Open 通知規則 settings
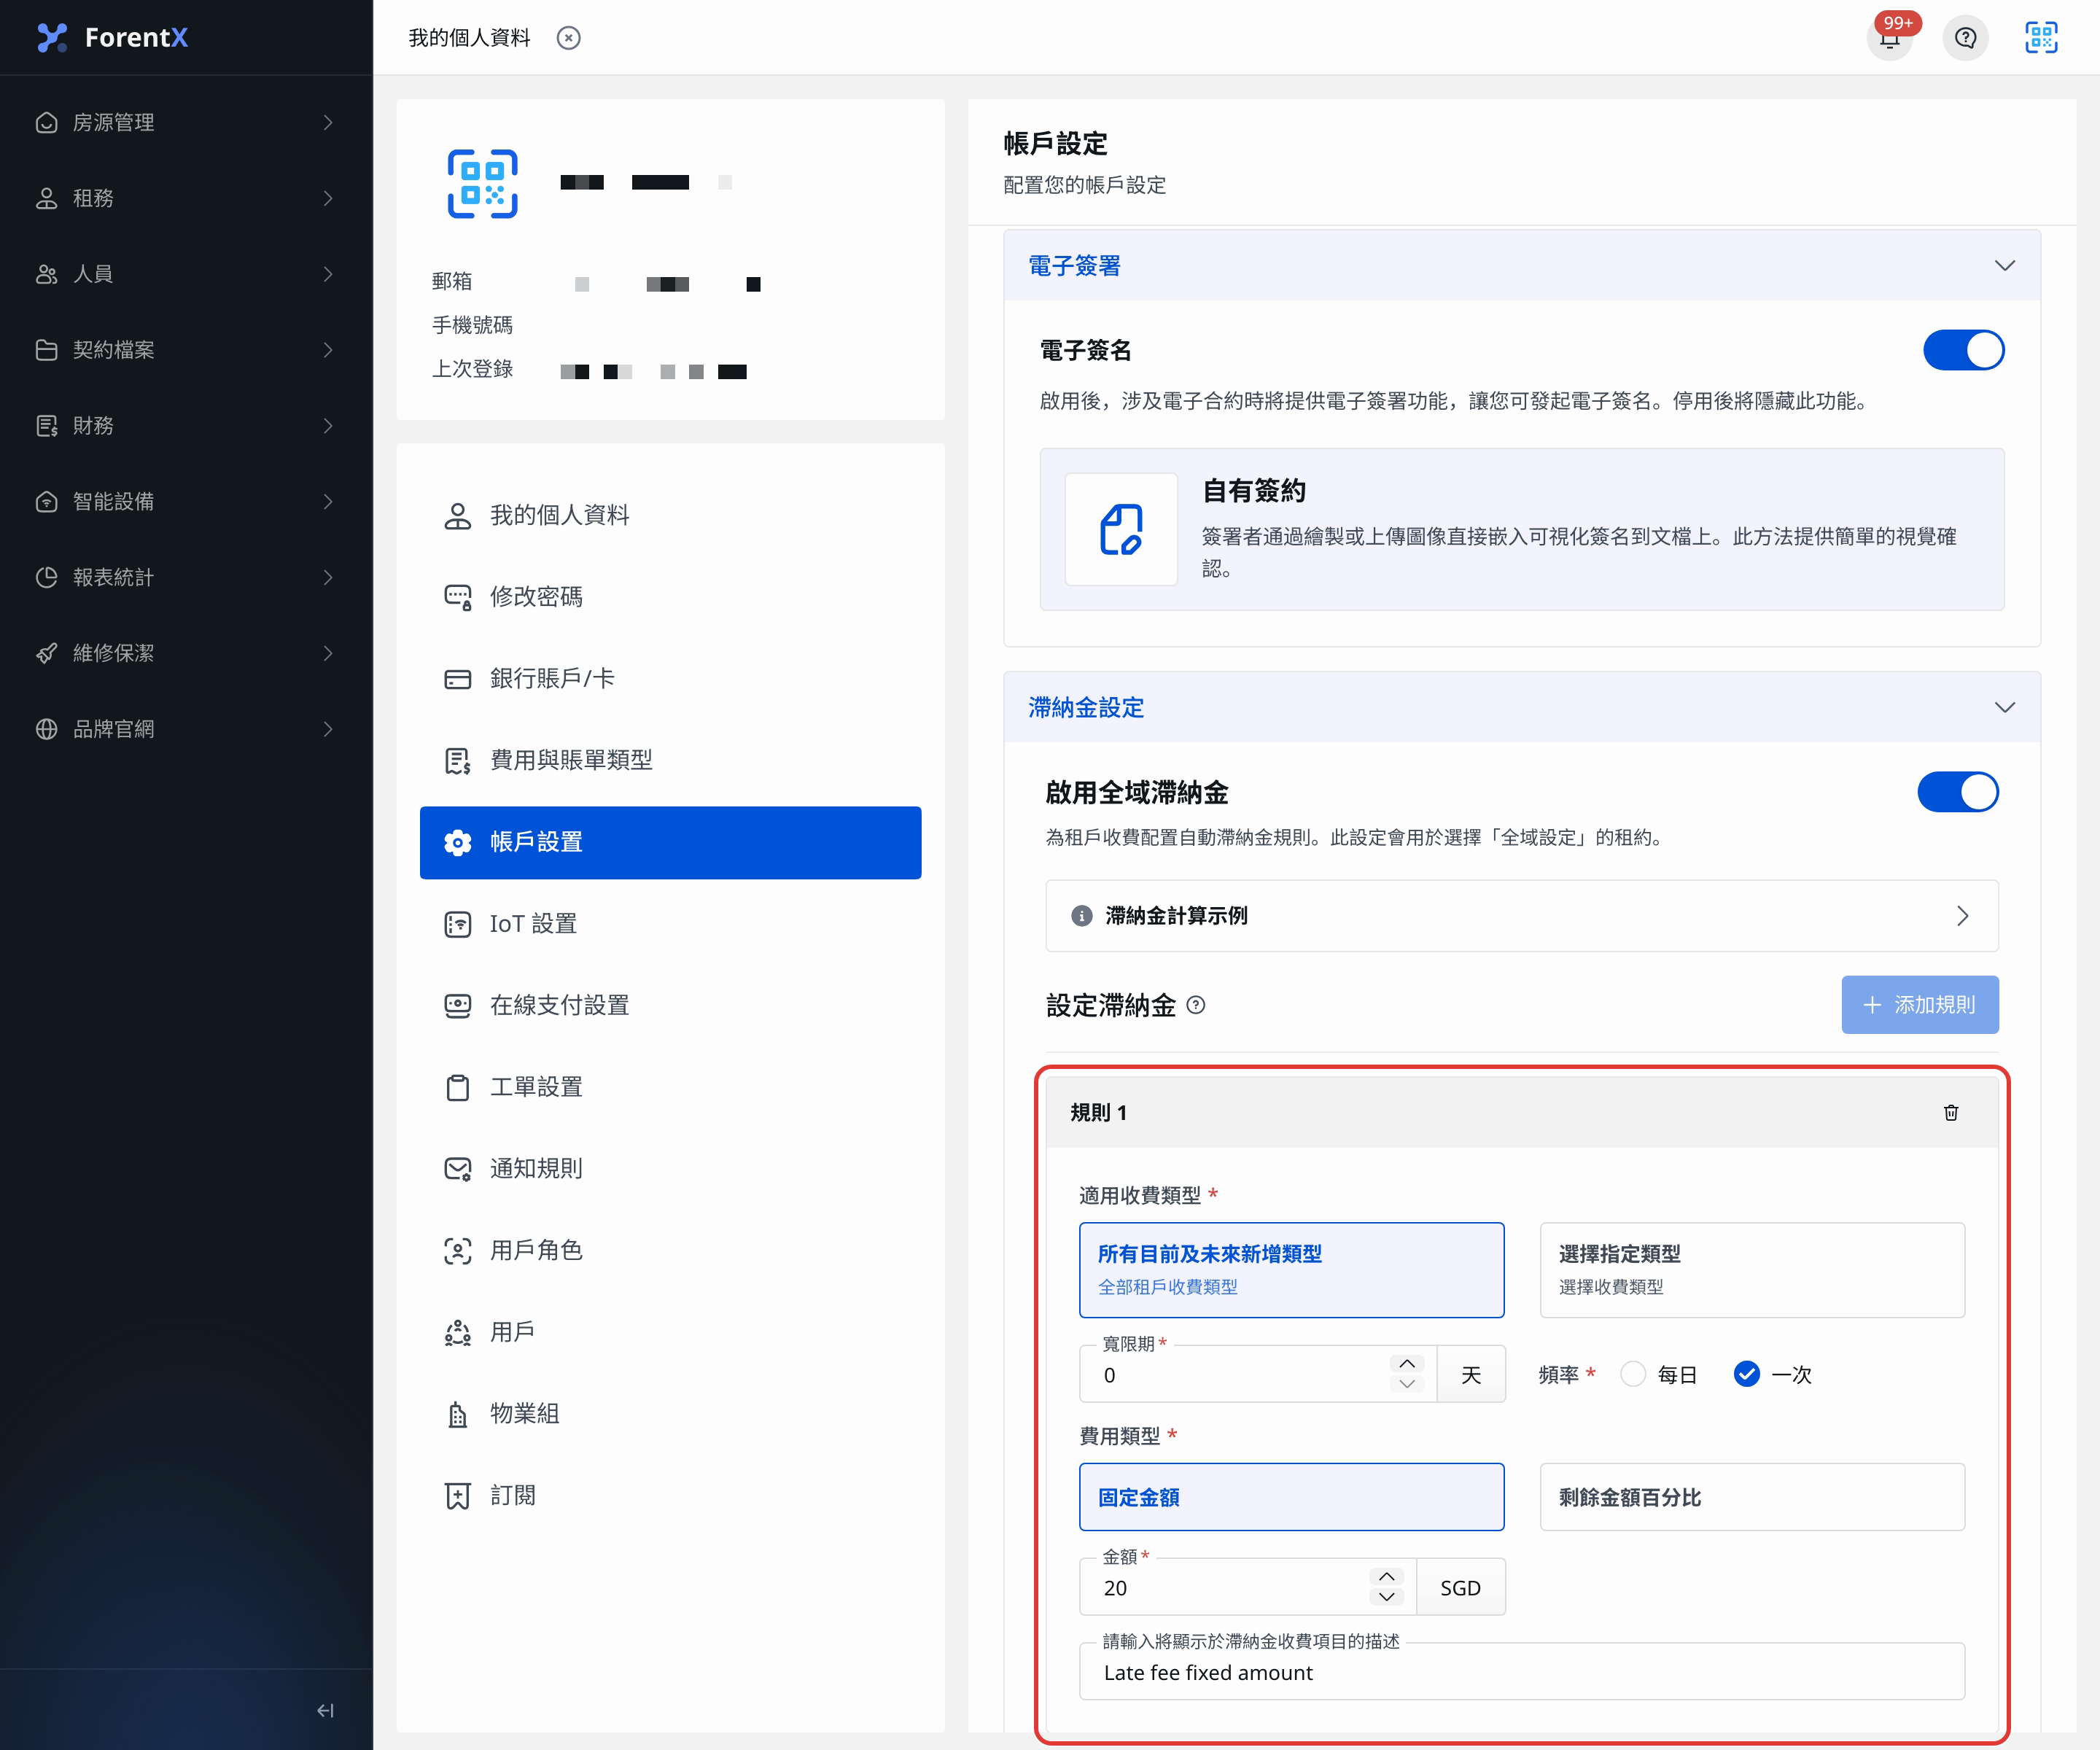This screenshot has width=2100, height=1750. coord(670,1169)
